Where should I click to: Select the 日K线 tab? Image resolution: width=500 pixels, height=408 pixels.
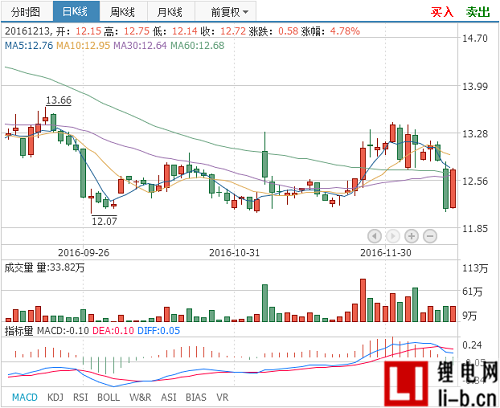[76, 12]
